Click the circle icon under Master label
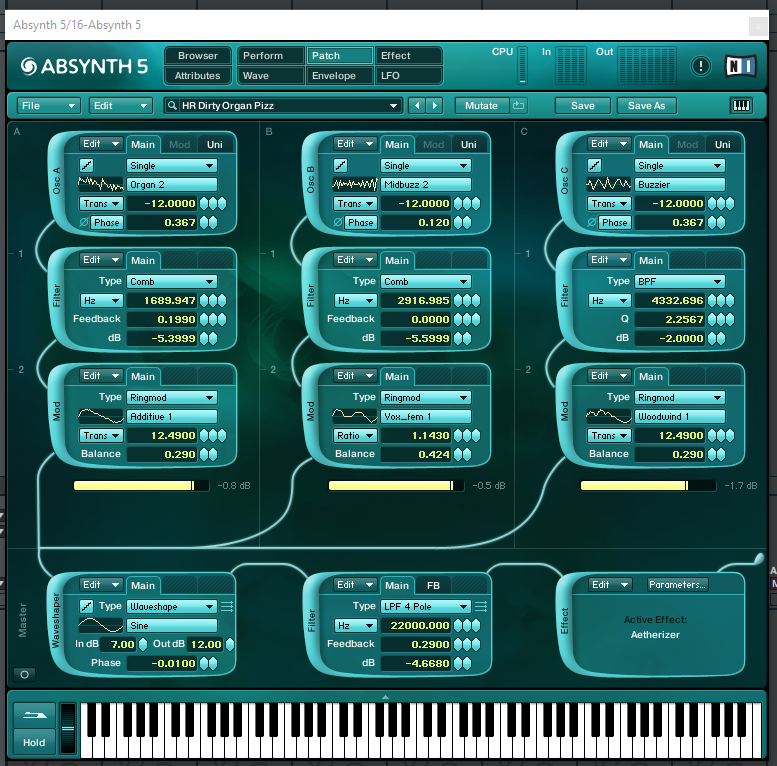Image resolution: width=777 pixels, height=766 pixels. 24,674
